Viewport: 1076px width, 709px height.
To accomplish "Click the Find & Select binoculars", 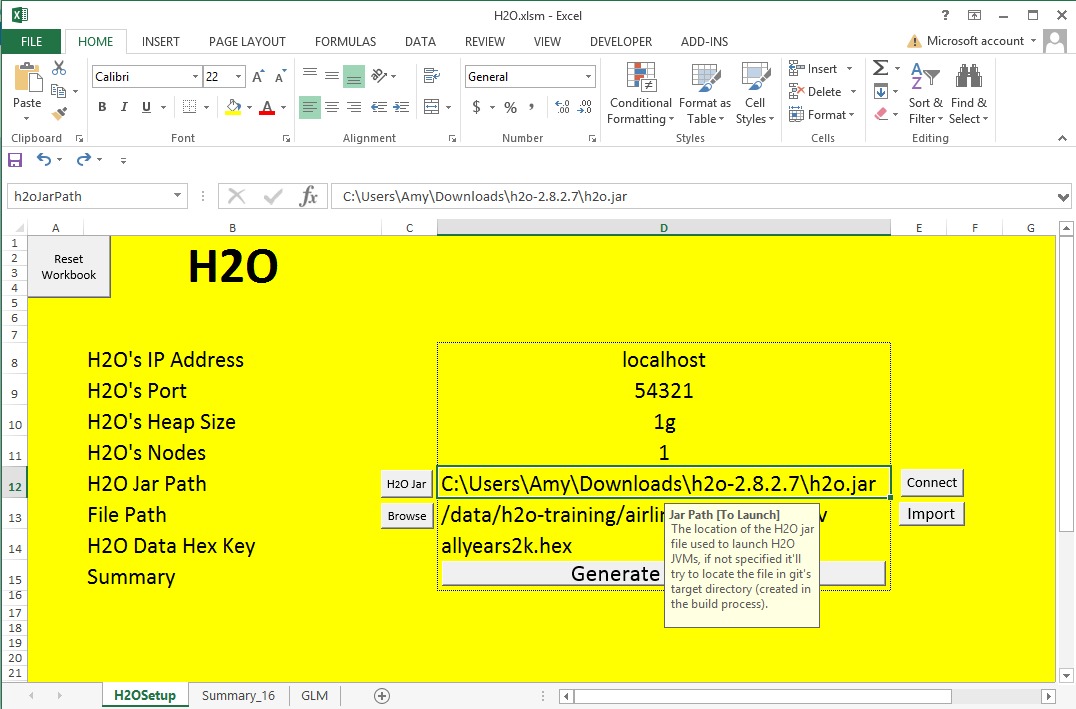I will [968, 95].
